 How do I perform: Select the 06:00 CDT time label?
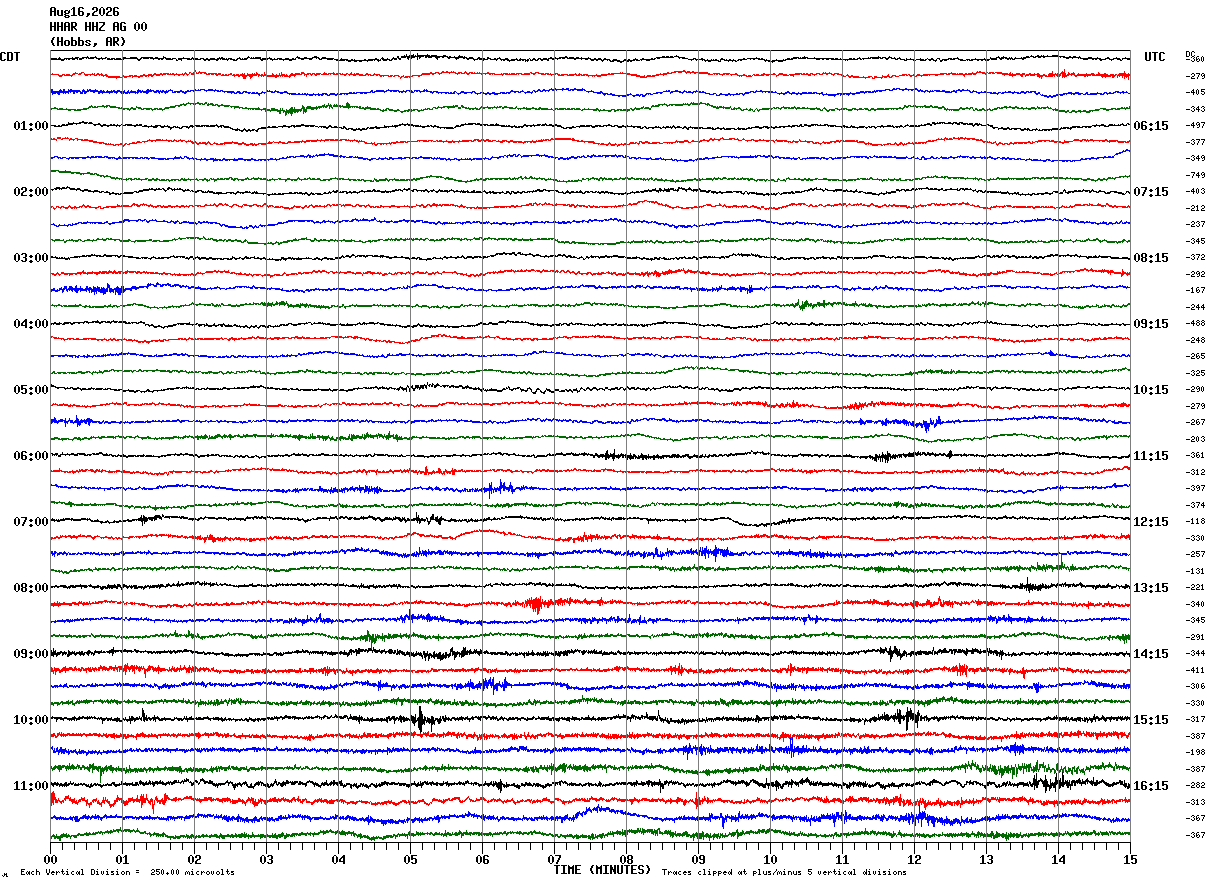tap(31, 456)
